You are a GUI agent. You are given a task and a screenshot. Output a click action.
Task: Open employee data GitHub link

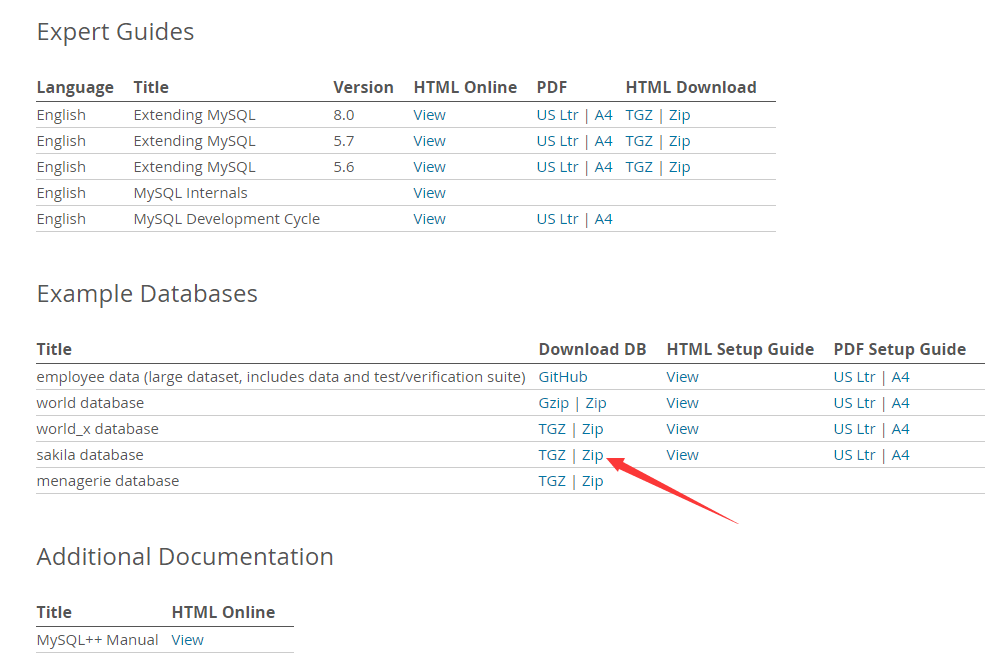click(x=563, y=377)
